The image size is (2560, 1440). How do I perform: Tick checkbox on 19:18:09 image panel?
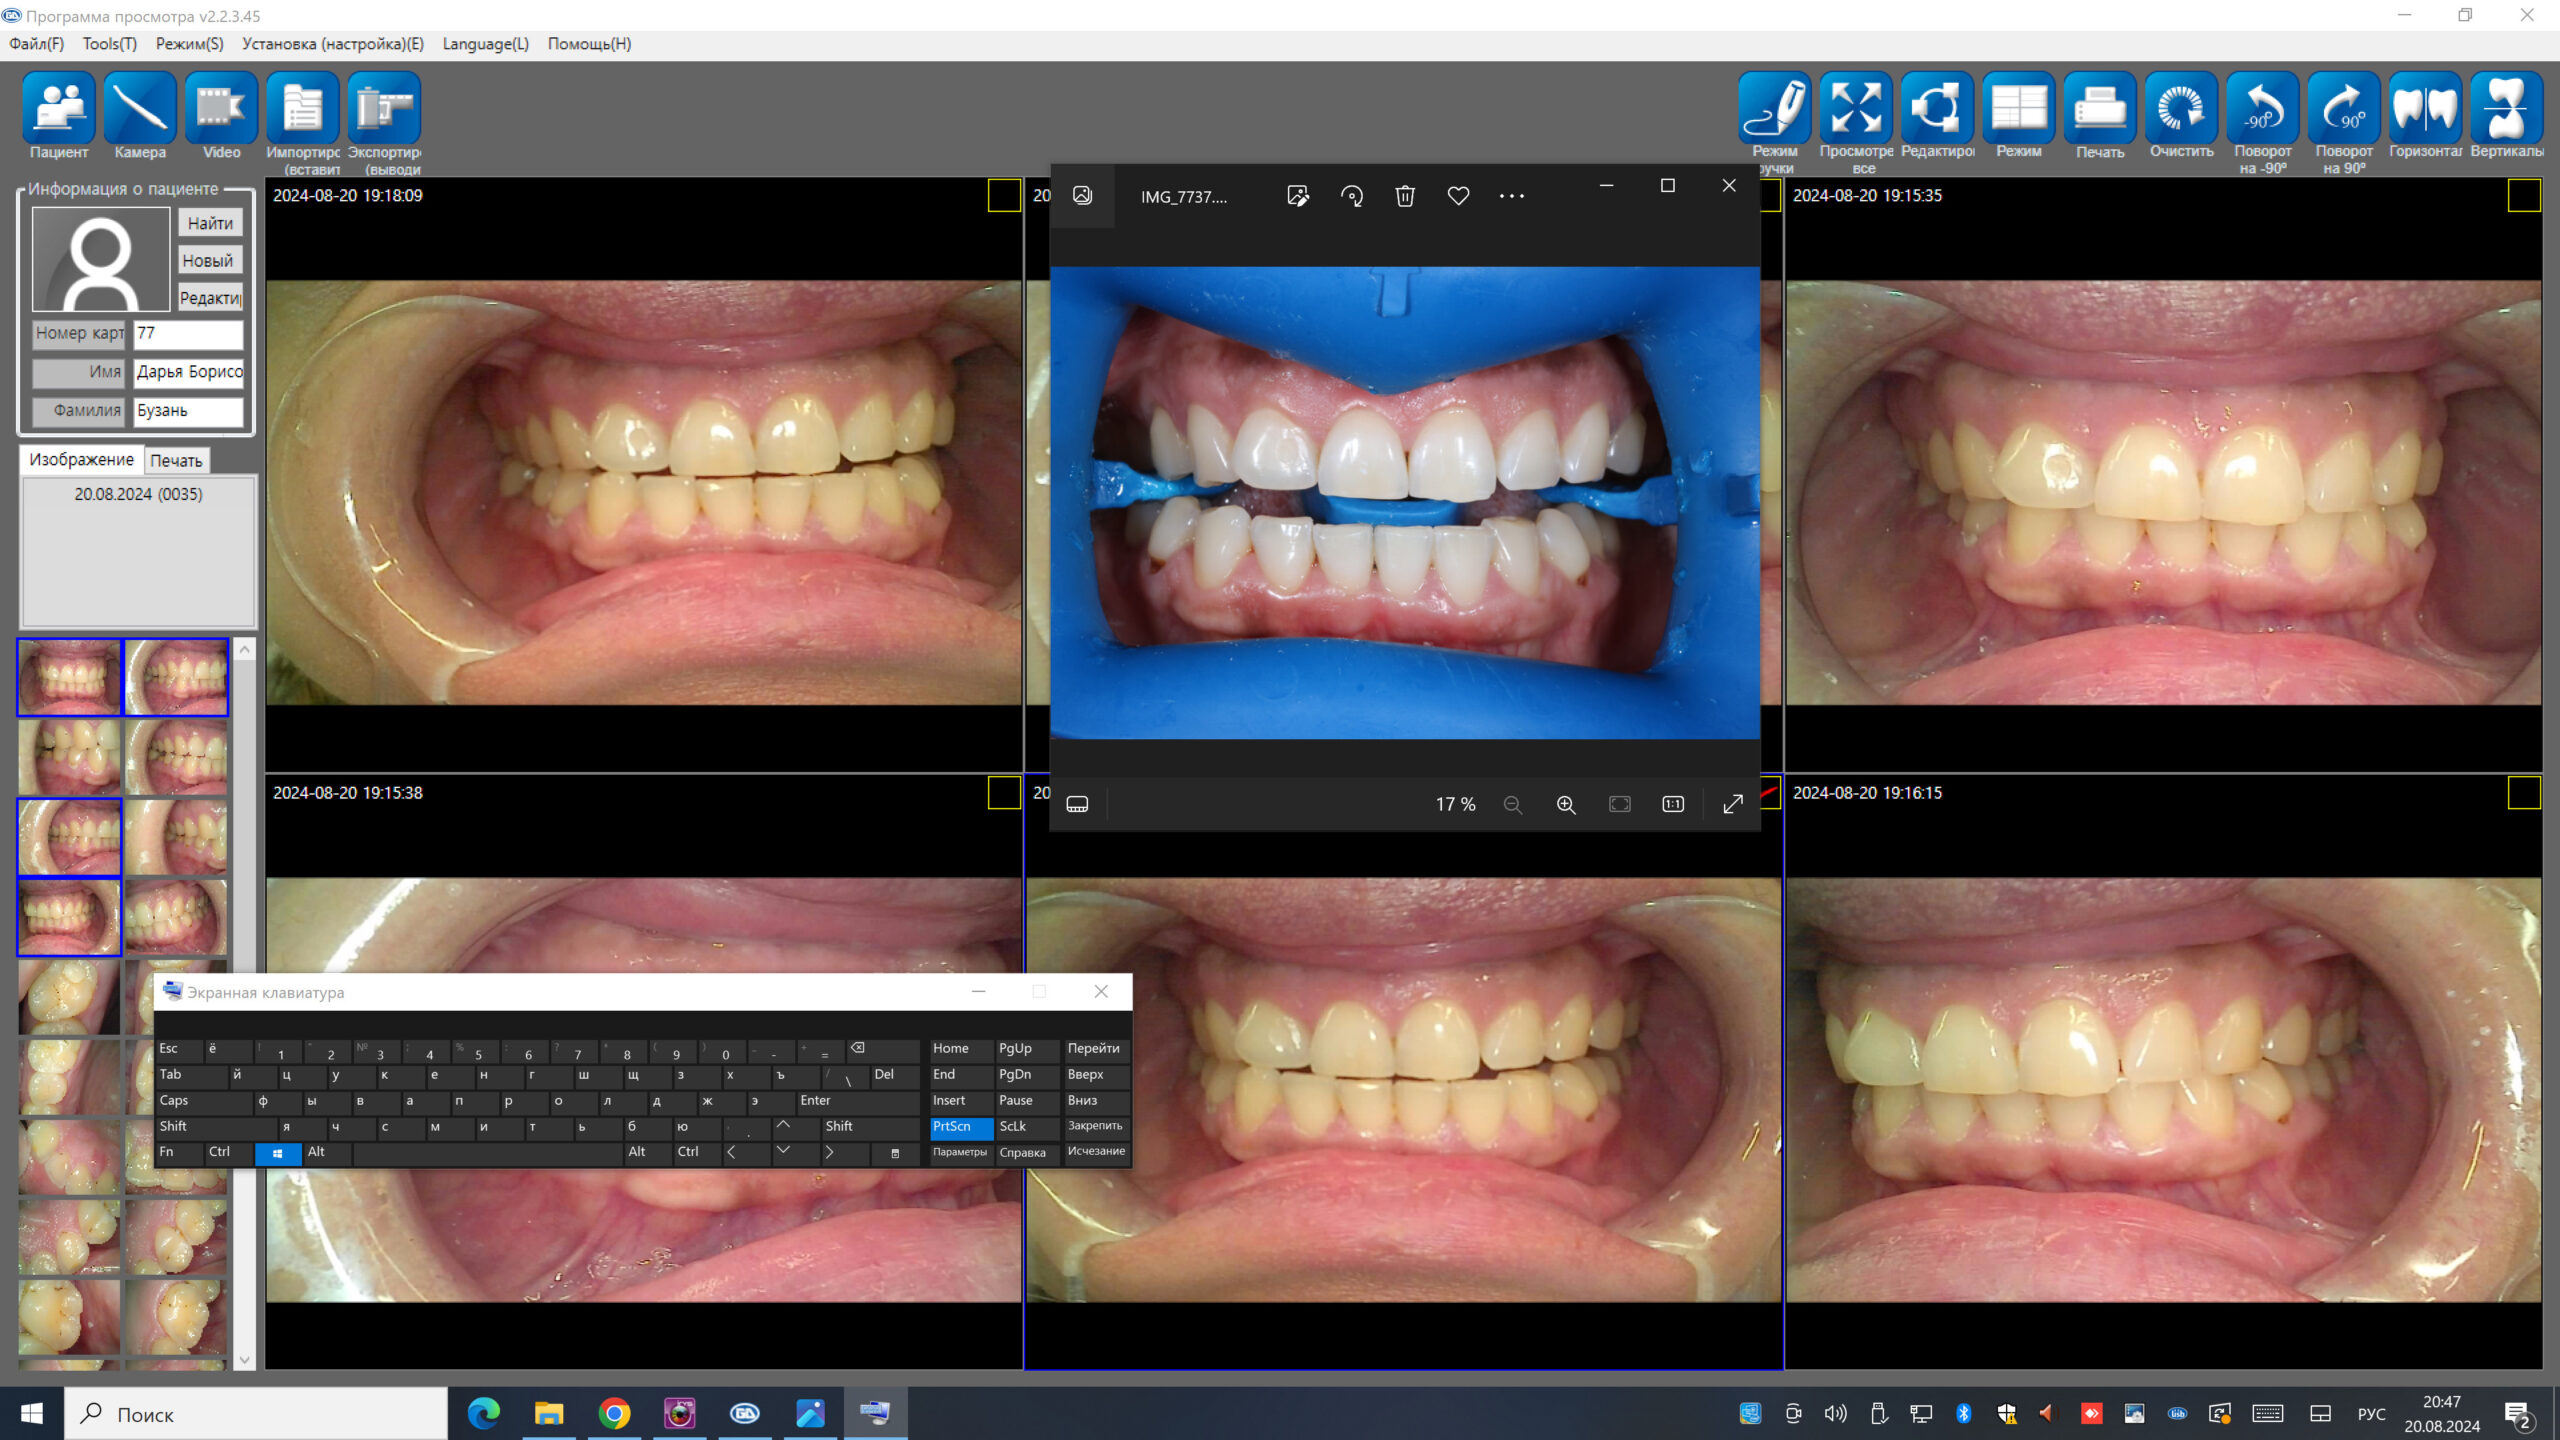click(1003, 196)
